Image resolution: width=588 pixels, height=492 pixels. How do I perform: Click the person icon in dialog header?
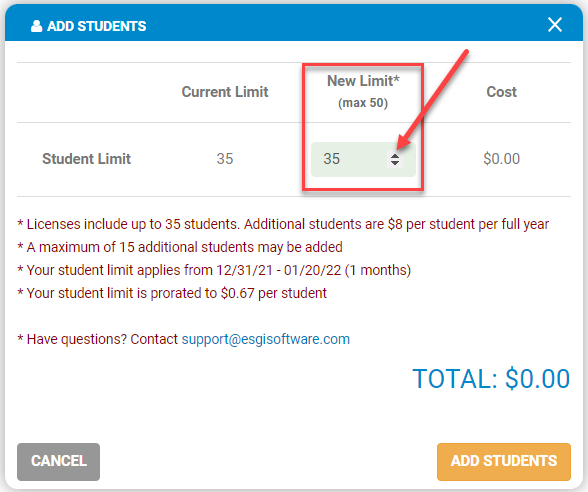click(x=36, y=26)
